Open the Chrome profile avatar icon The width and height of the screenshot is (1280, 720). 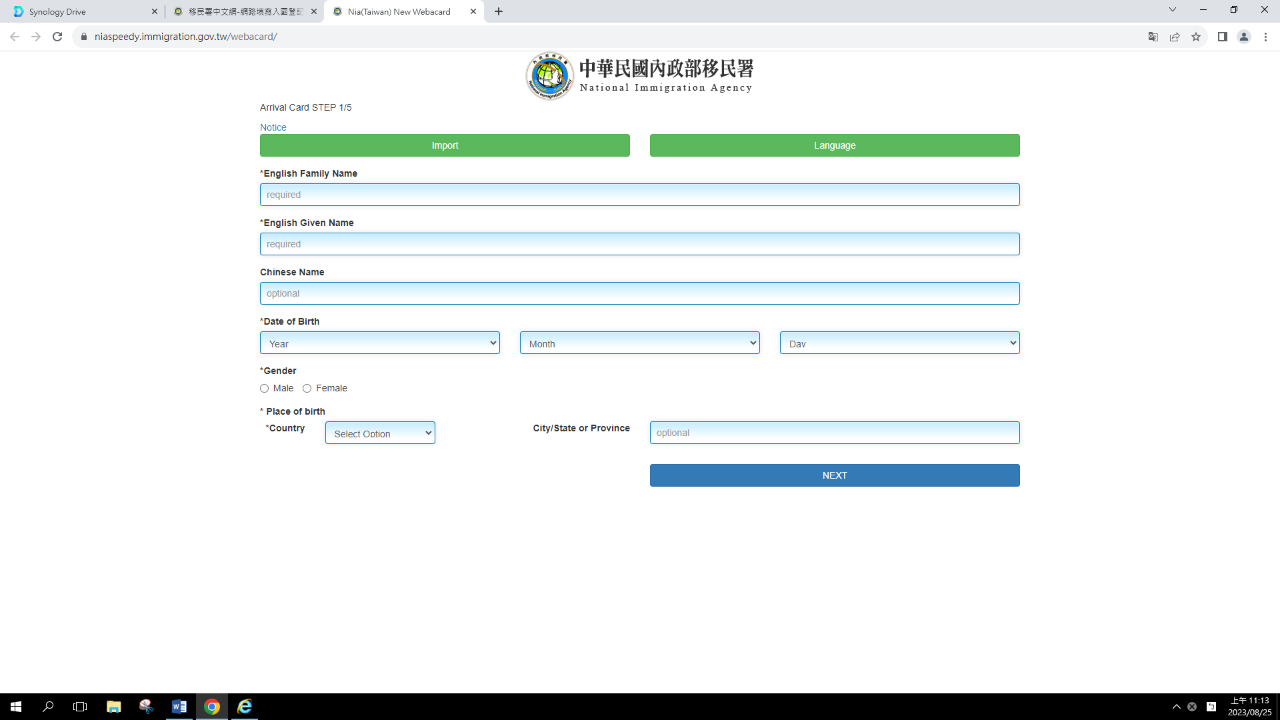click(x=1244, y=37)
